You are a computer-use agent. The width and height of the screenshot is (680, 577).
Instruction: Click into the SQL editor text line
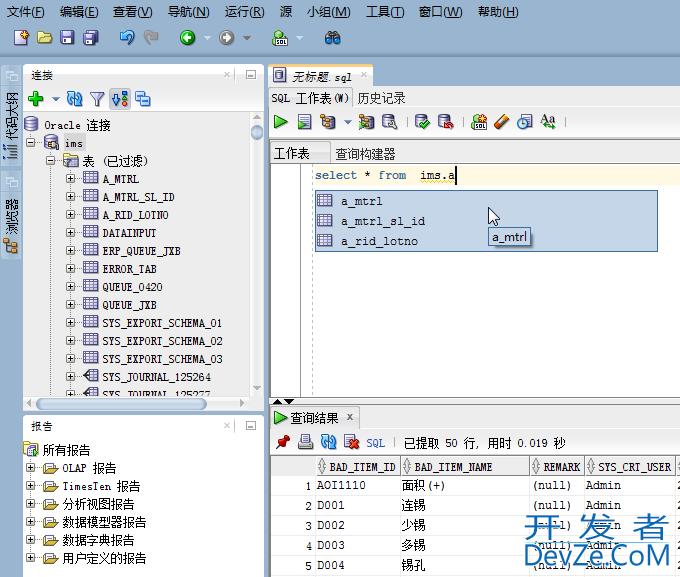pyautogui.click(x=494, y=175)
